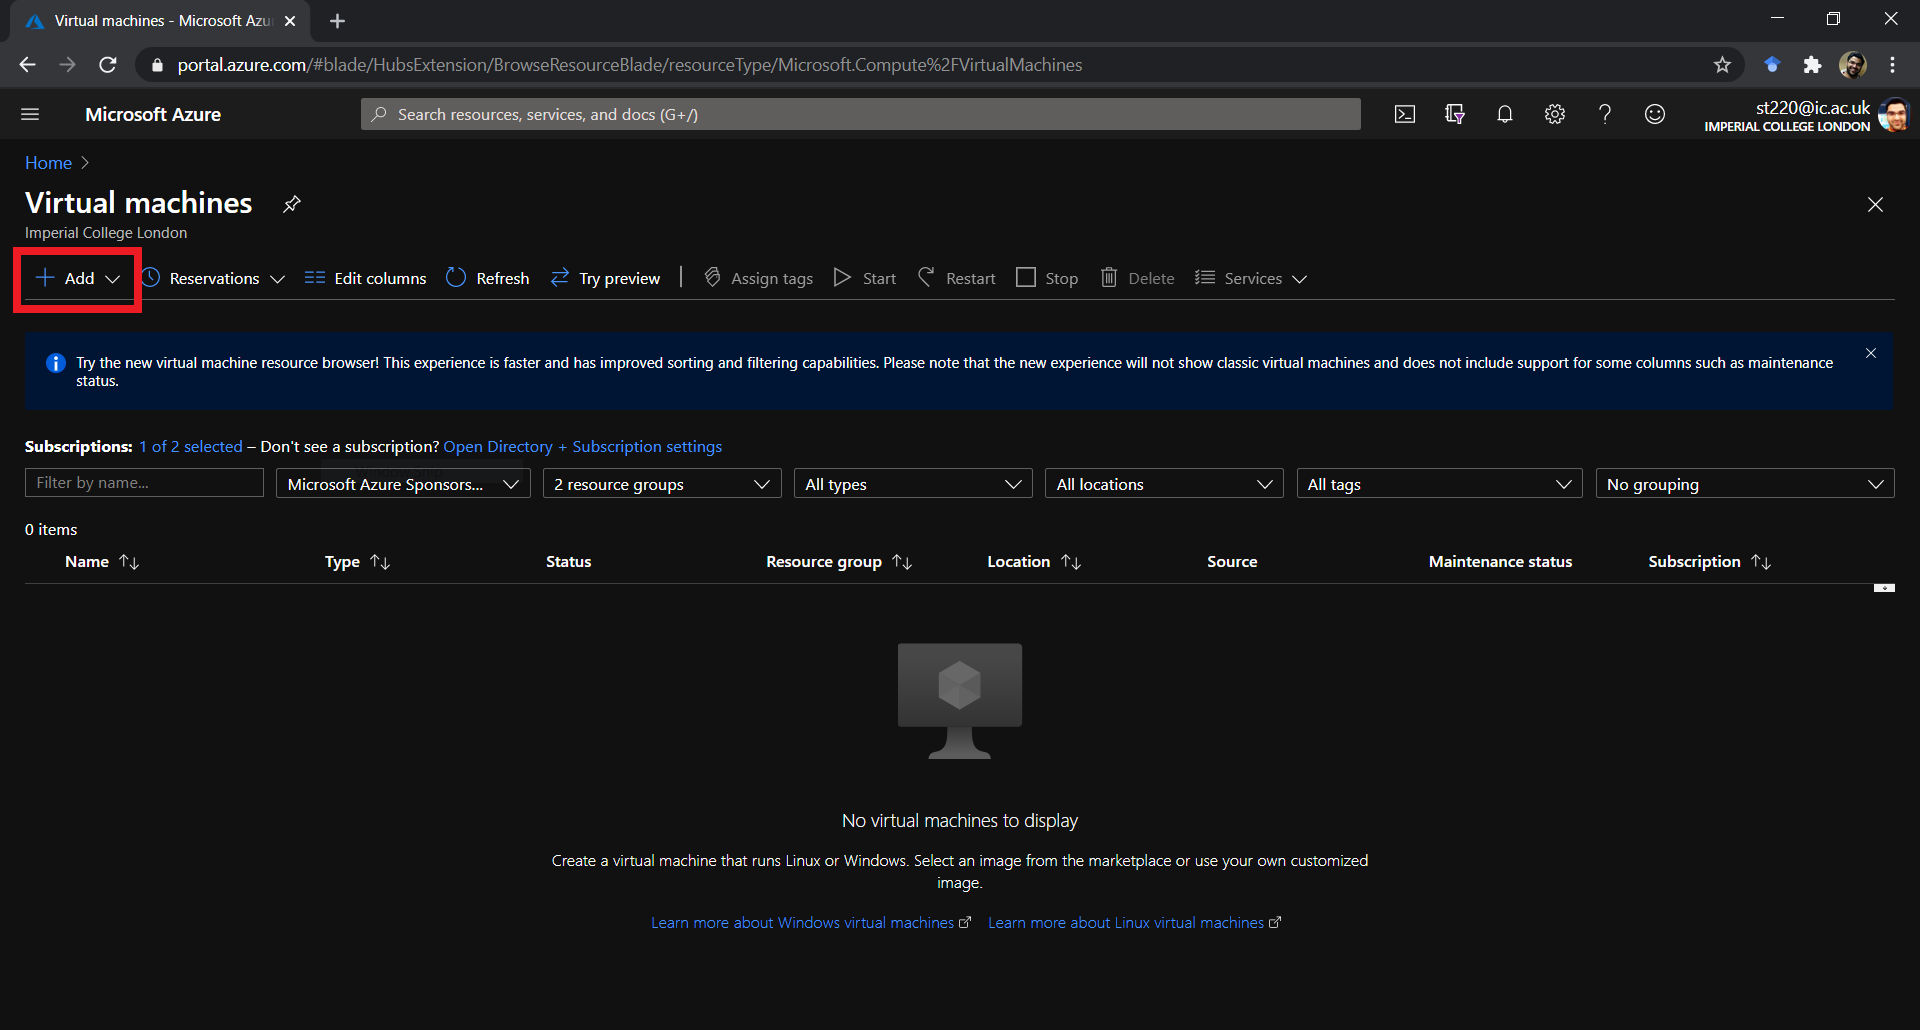This screenshot has height=1030, width=1920.
Task: Focus the Filter by name field
Action: (144, 483)
